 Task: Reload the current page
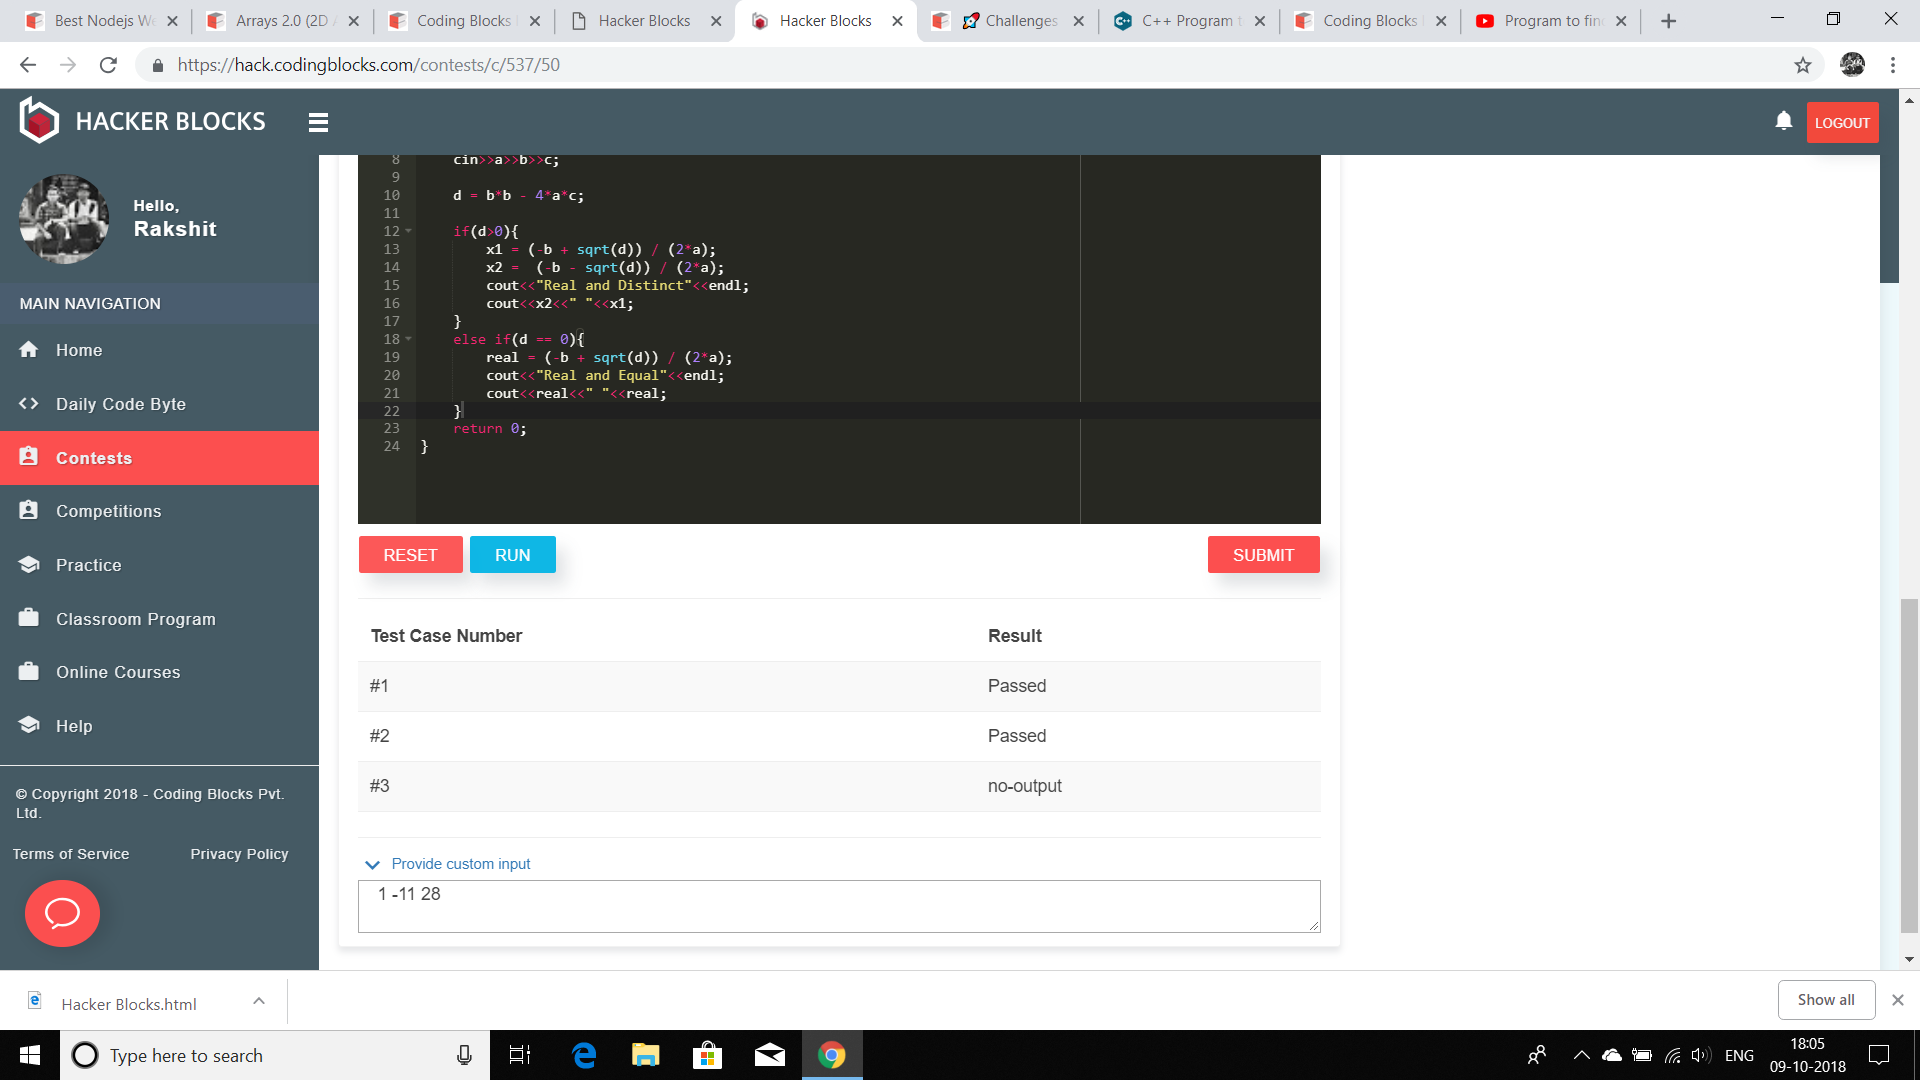pyautogui.click(x=108, y=65)
